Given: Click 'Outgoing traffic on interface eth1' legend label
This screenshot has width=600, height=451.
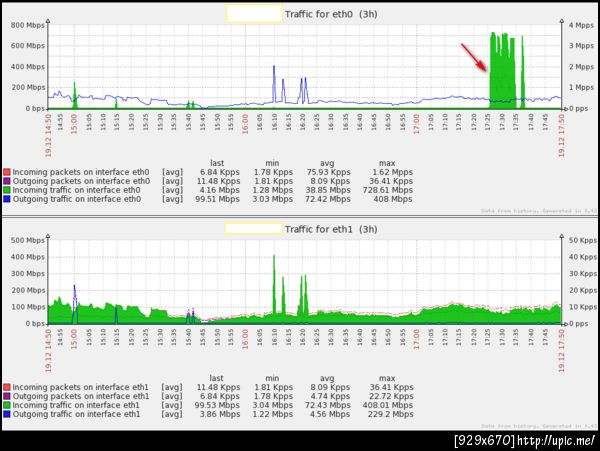Looking at the screenshot, I should tap(77, 414).
